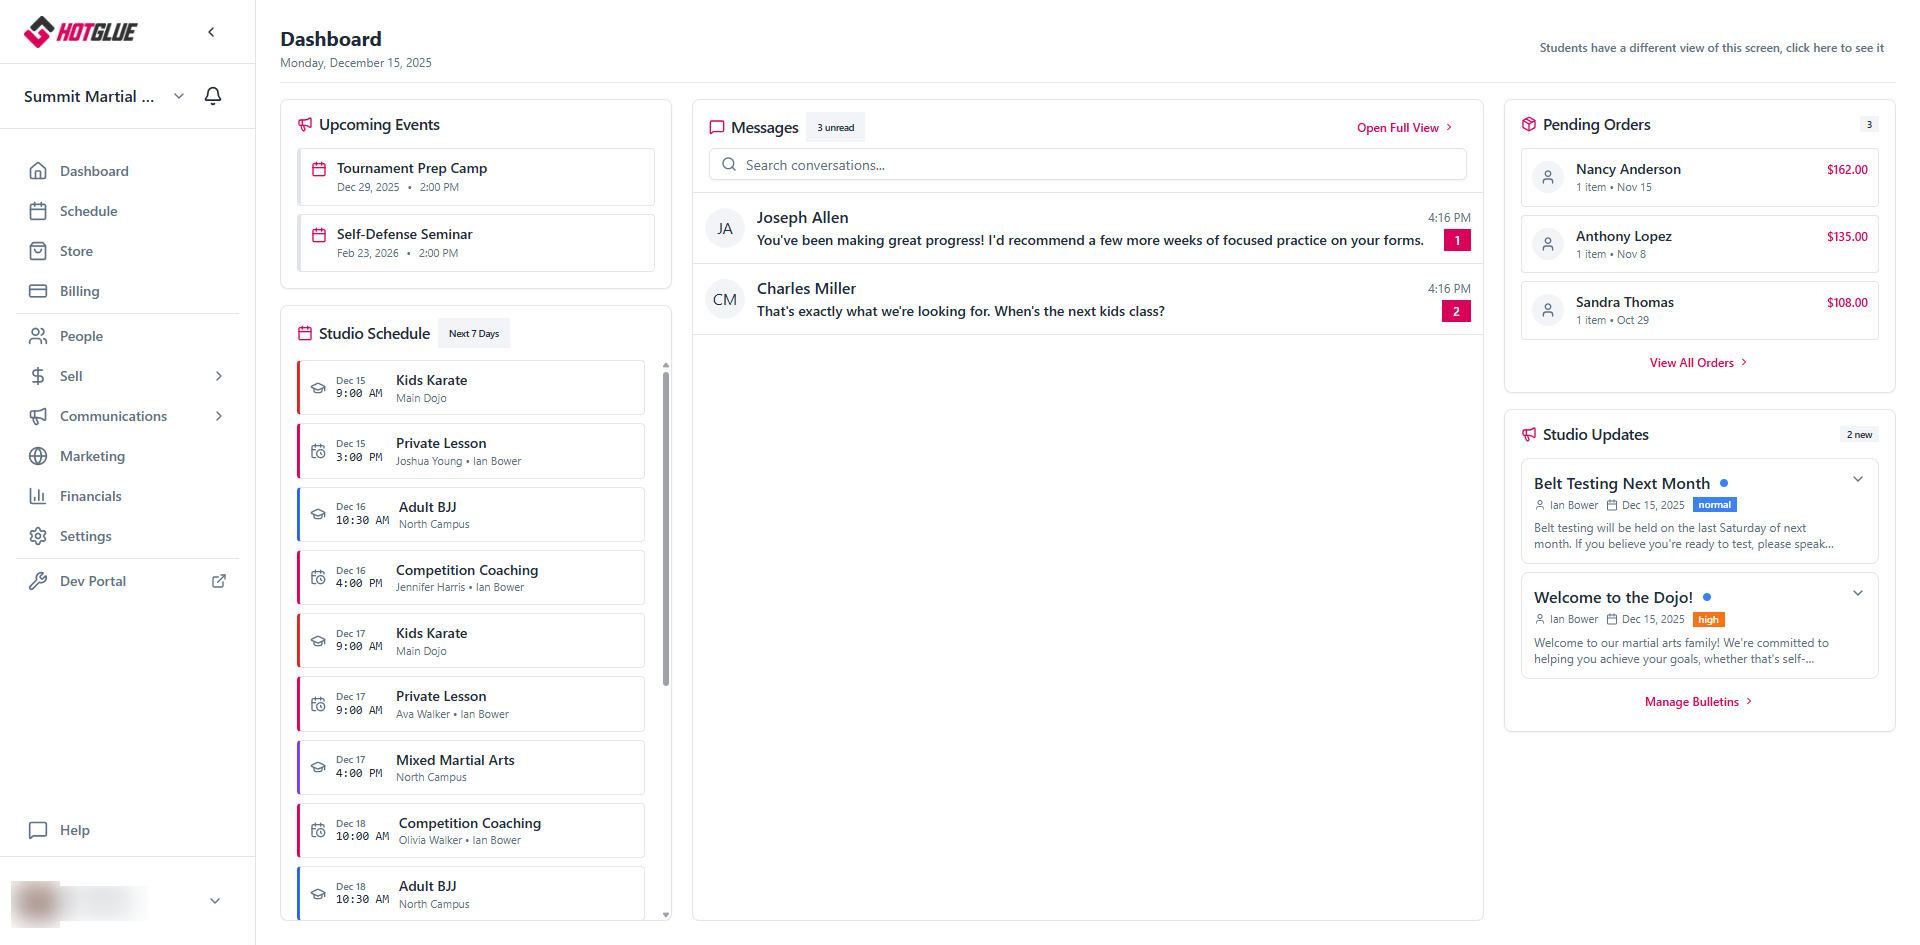Open Manage Bulletins
The height and width of the screenshot is (945, 1920).
[x=1697, y=701]
